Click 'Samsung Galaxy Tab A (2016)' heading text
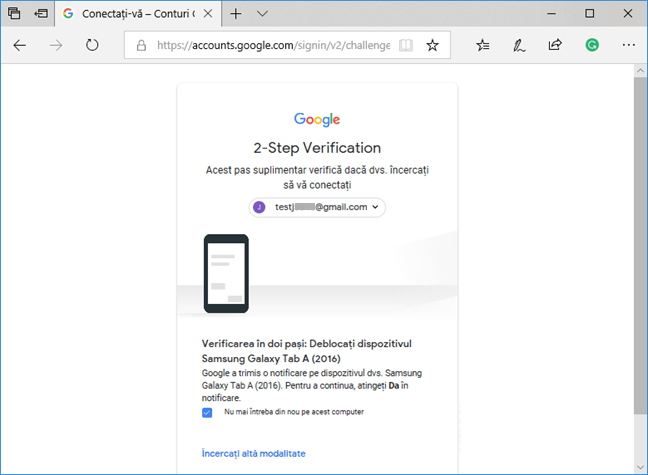The image size is (648, 475). [271, 358]
